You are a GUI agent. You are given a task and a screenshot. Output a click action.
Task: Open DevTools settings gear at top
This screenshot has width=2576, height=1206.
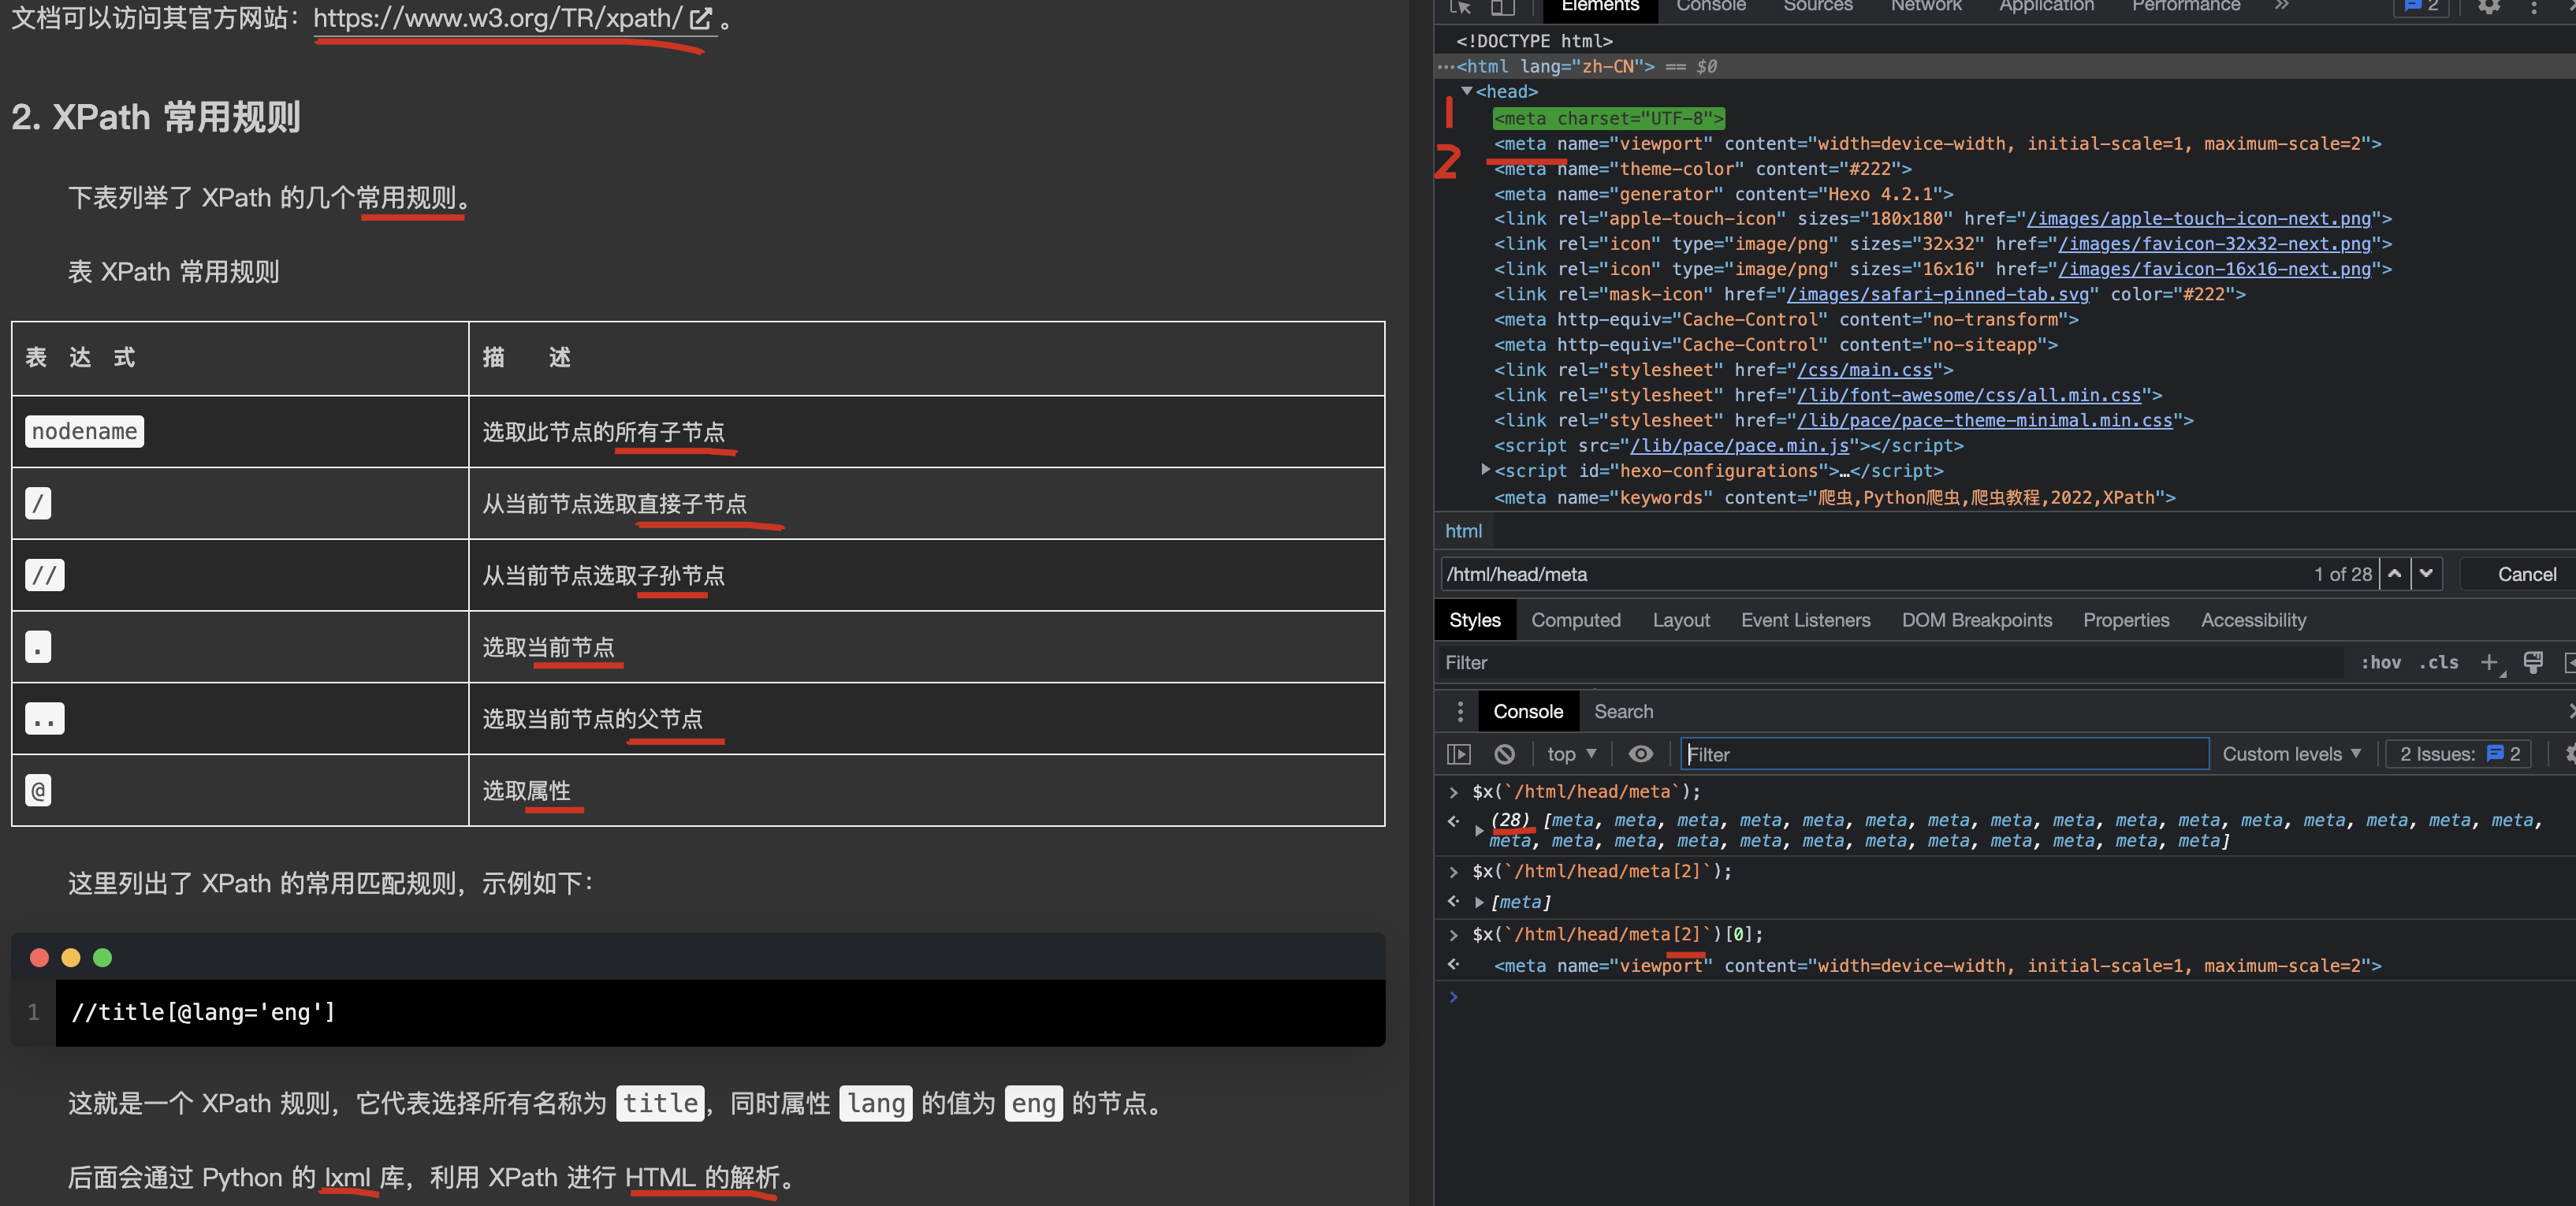(2489, 7)
